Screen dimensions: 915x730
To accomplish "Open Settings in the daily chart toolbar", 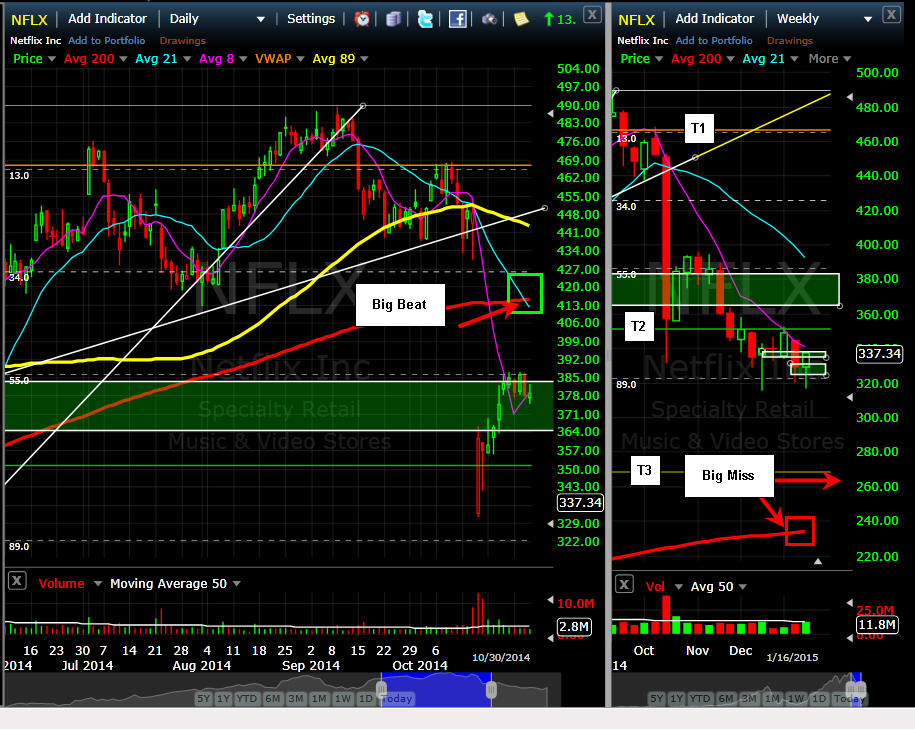I will coord(311,18).
